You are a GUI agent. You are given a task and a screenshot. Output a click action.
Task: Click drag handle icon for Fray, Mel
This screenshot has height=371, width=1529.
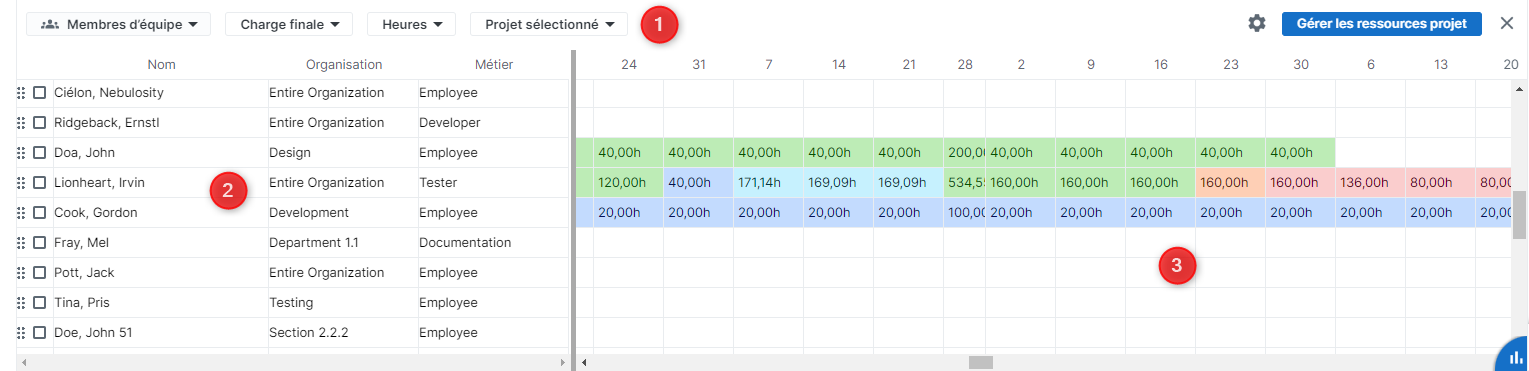[x=21, y=243]
